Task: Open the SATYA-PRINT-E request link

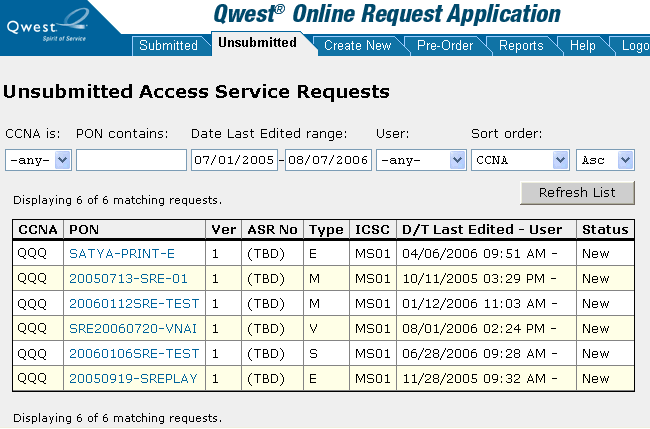Action: [x=122, y=254]
